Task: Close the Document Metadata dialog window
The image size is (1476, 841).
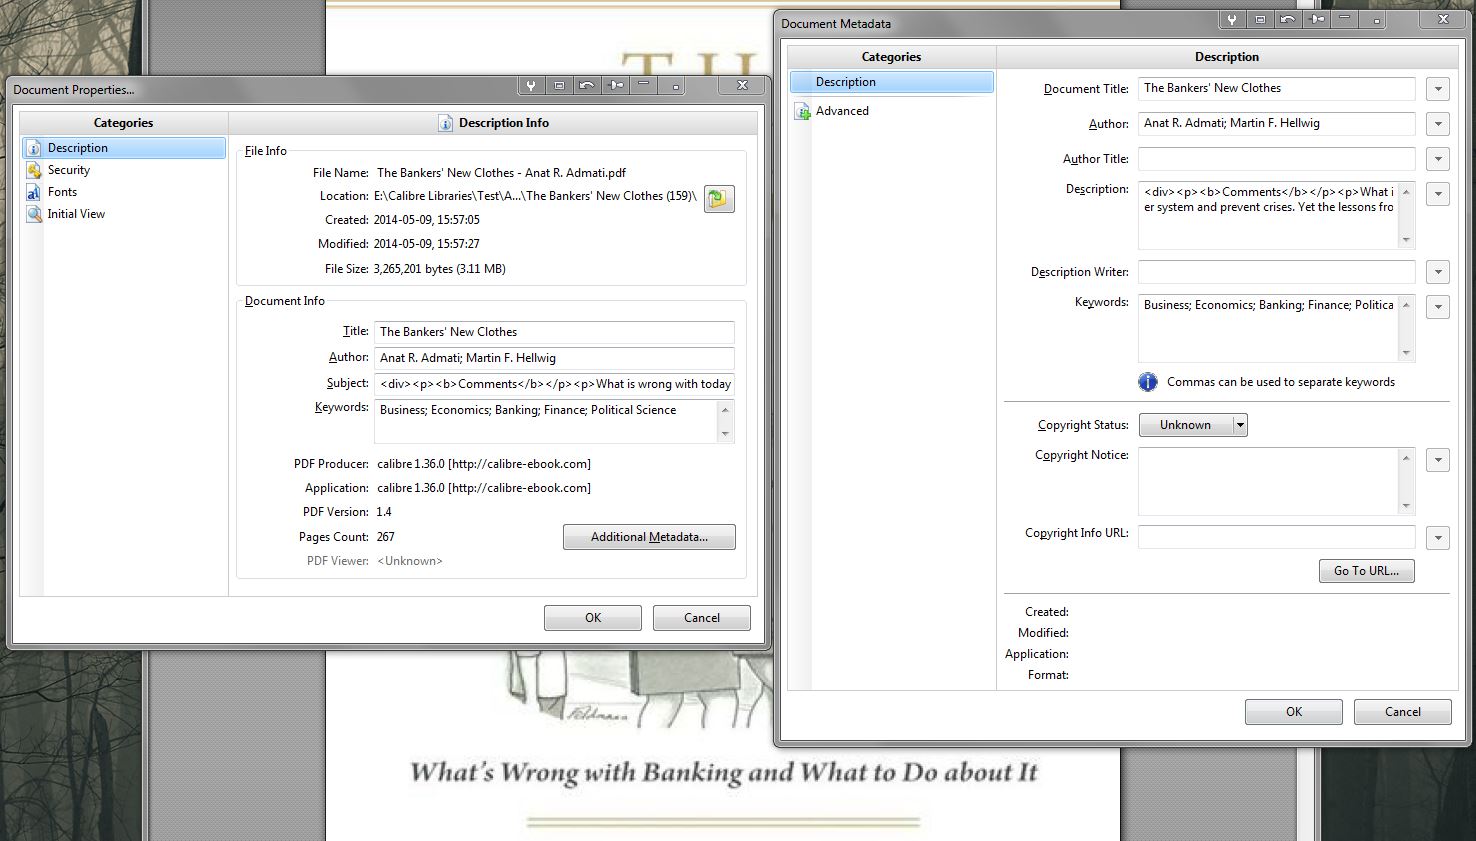Action: click(1443, 19)
